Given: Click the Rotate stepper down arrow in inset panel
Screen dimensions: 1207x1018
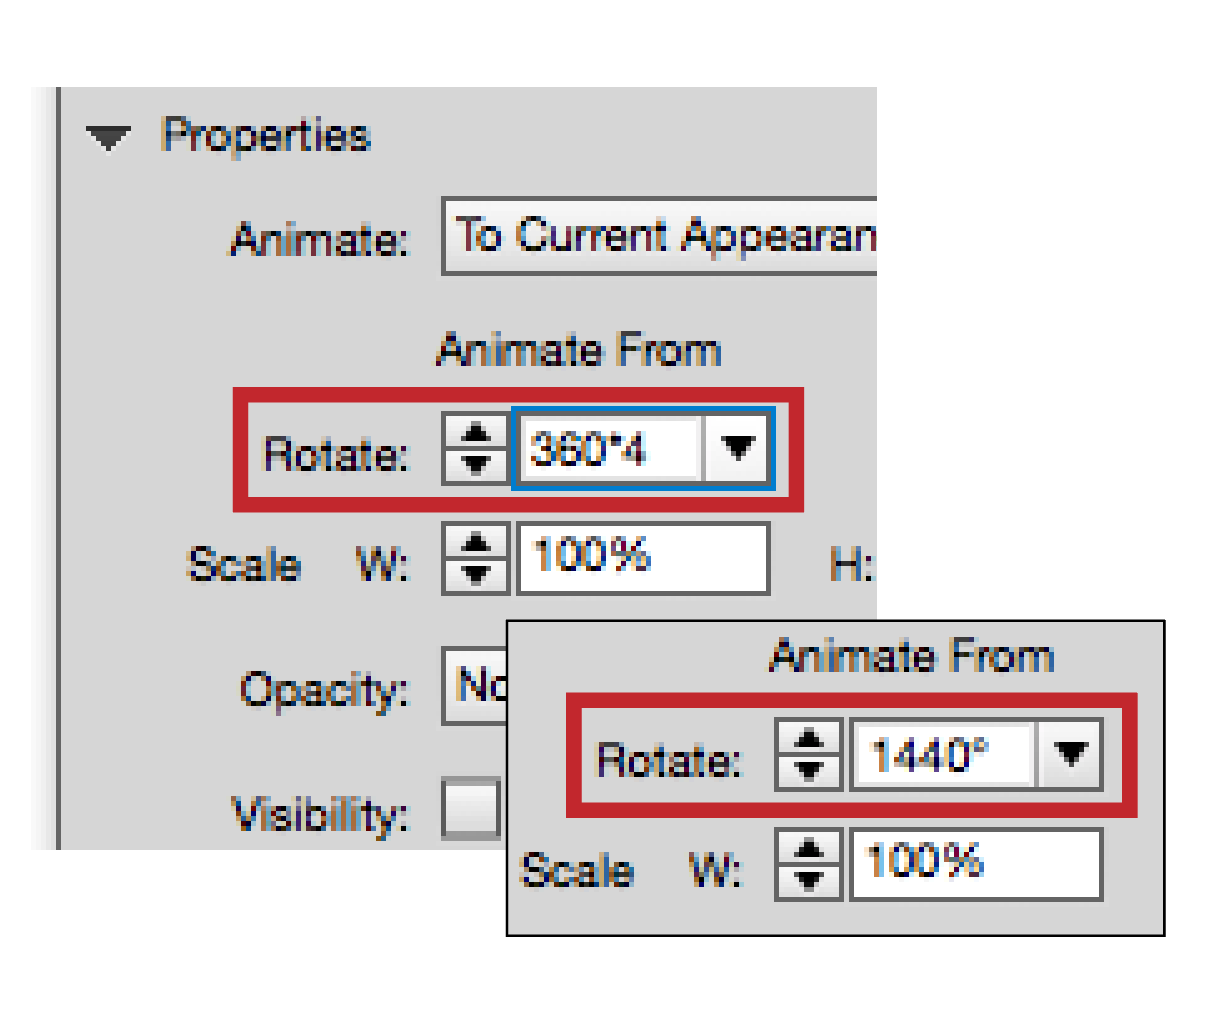Looking at the screenshot, I should coord(808,769).
